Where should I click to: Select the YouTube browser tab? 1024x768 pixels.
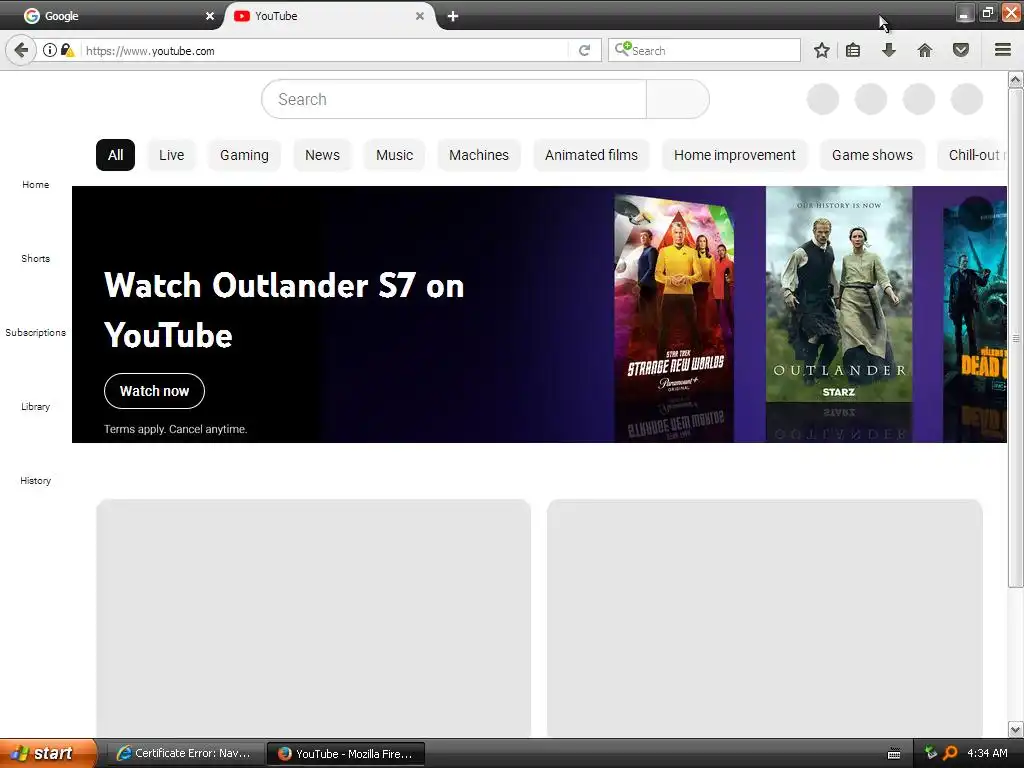pyautogui.click(x=328, y=16)
